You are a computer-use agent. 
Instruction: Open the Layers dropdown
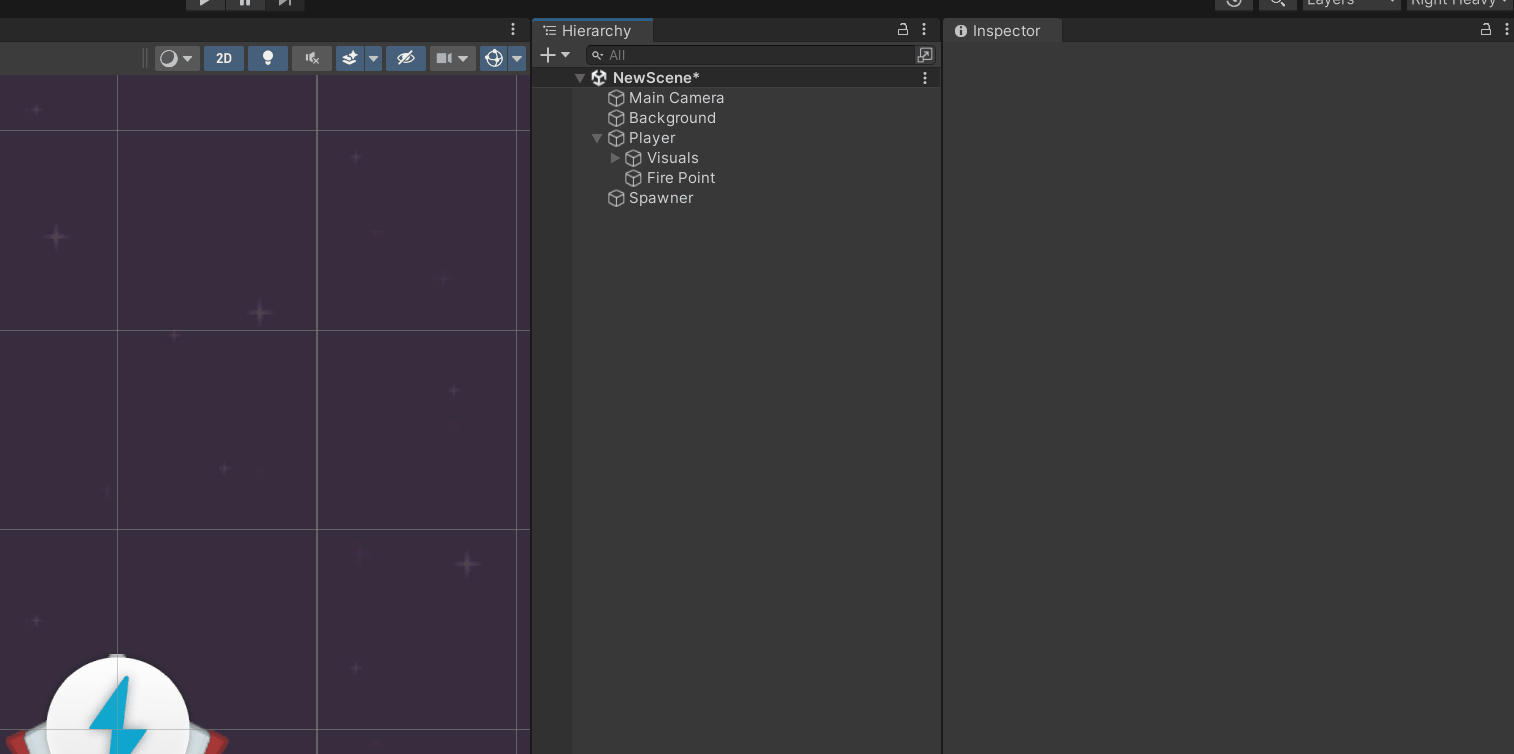coord(1352,4)
